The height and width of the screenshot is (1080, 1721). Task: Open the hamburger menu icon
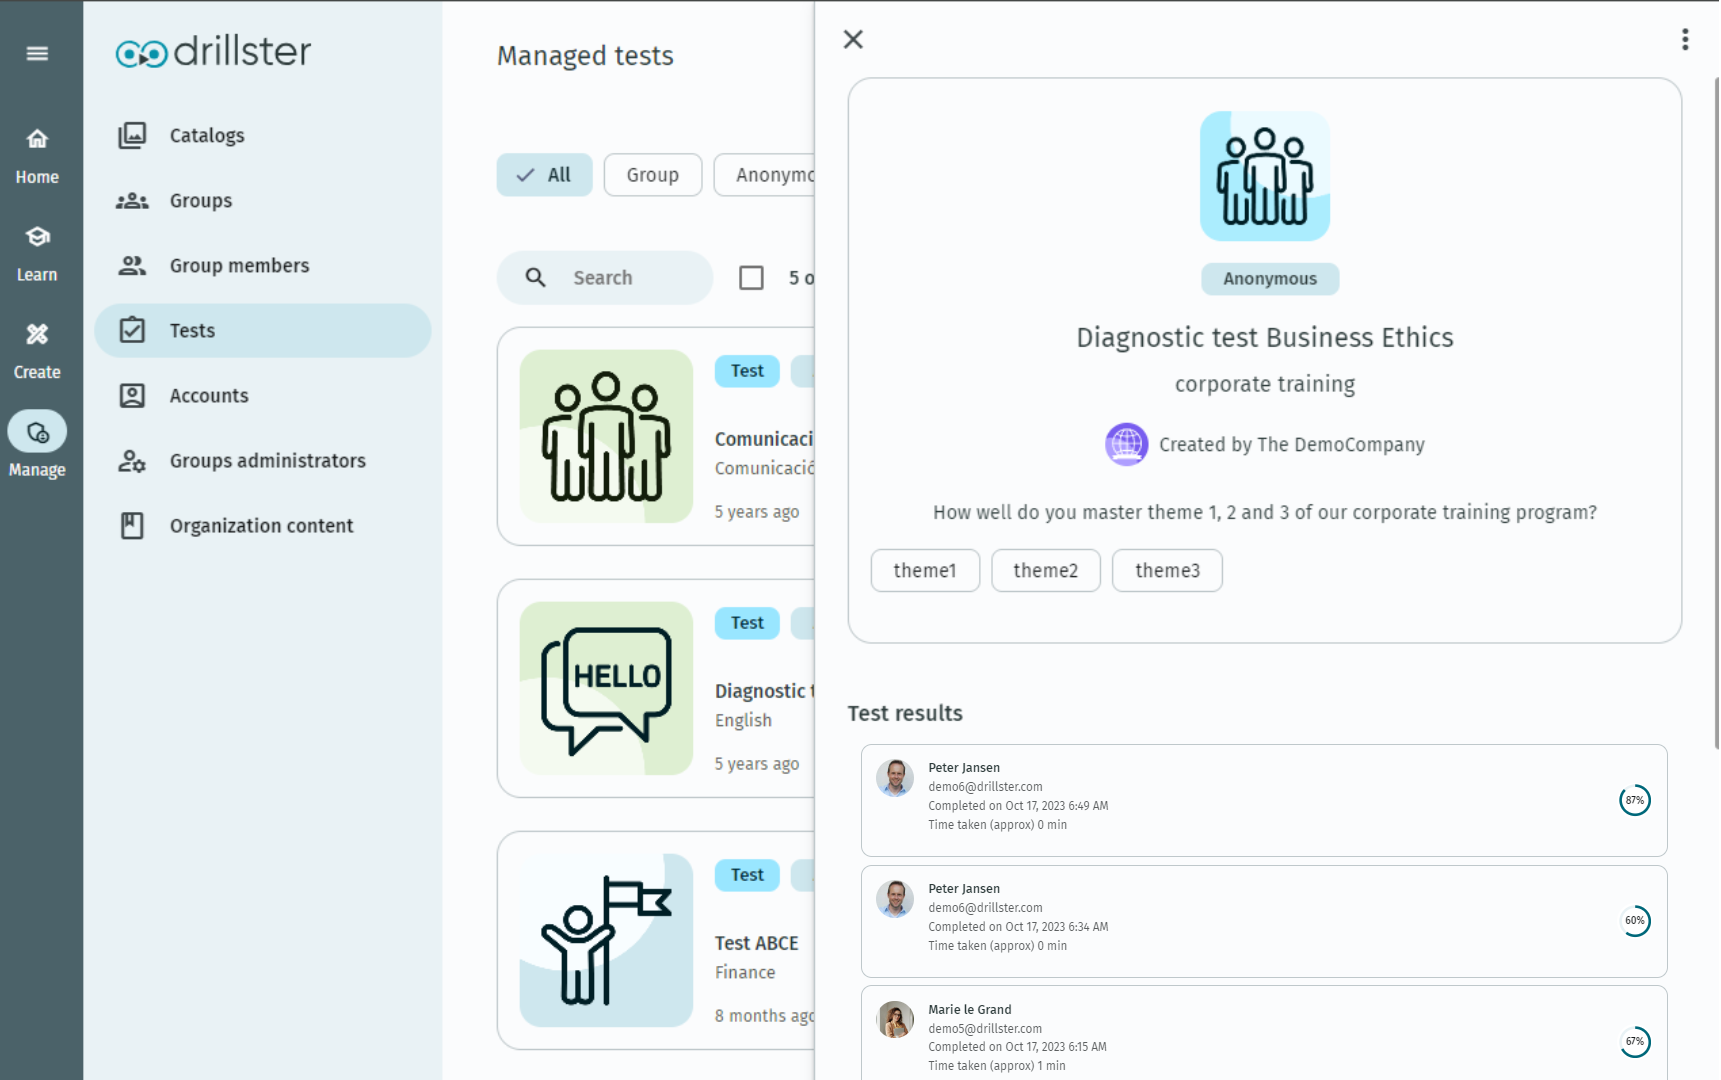click(x=37, y=53)
